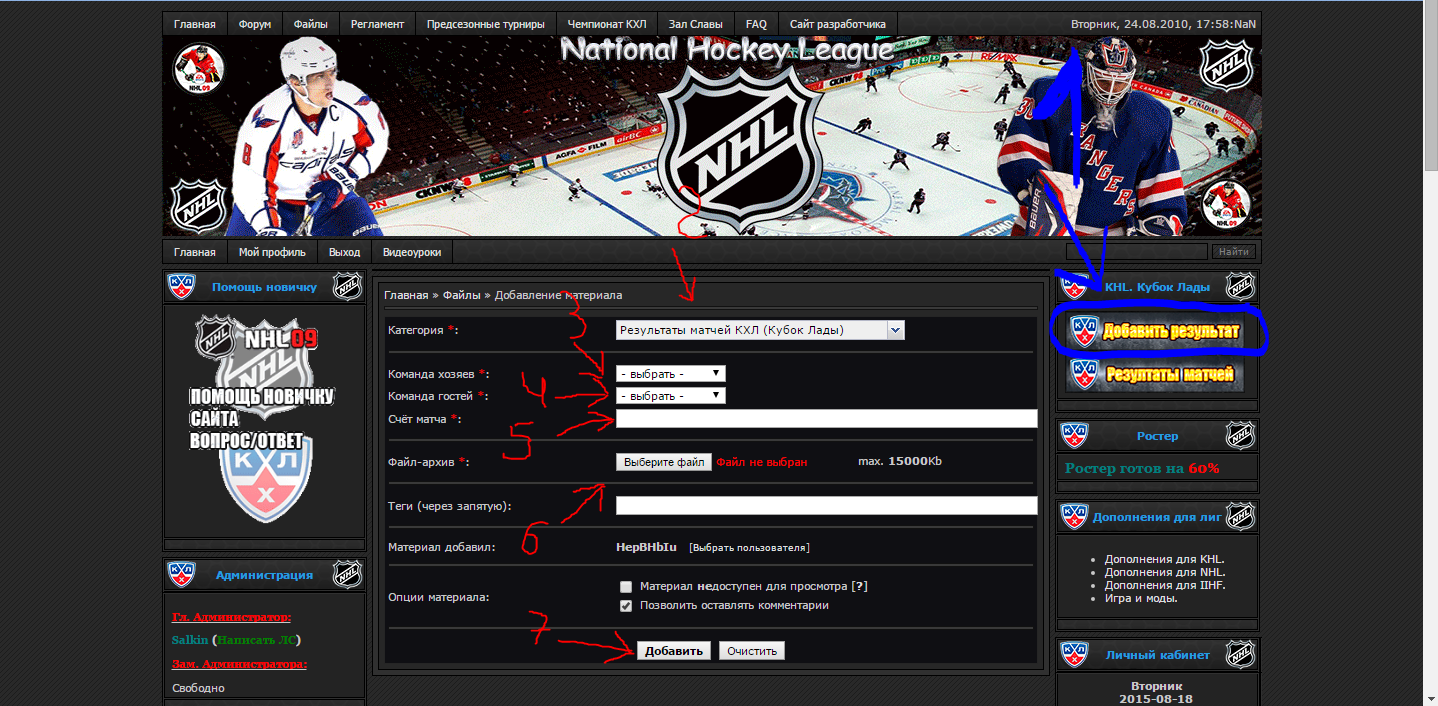Click the Выберите файл button
This screenshot has width=1438, height=706.
click(x=664, y=462)
